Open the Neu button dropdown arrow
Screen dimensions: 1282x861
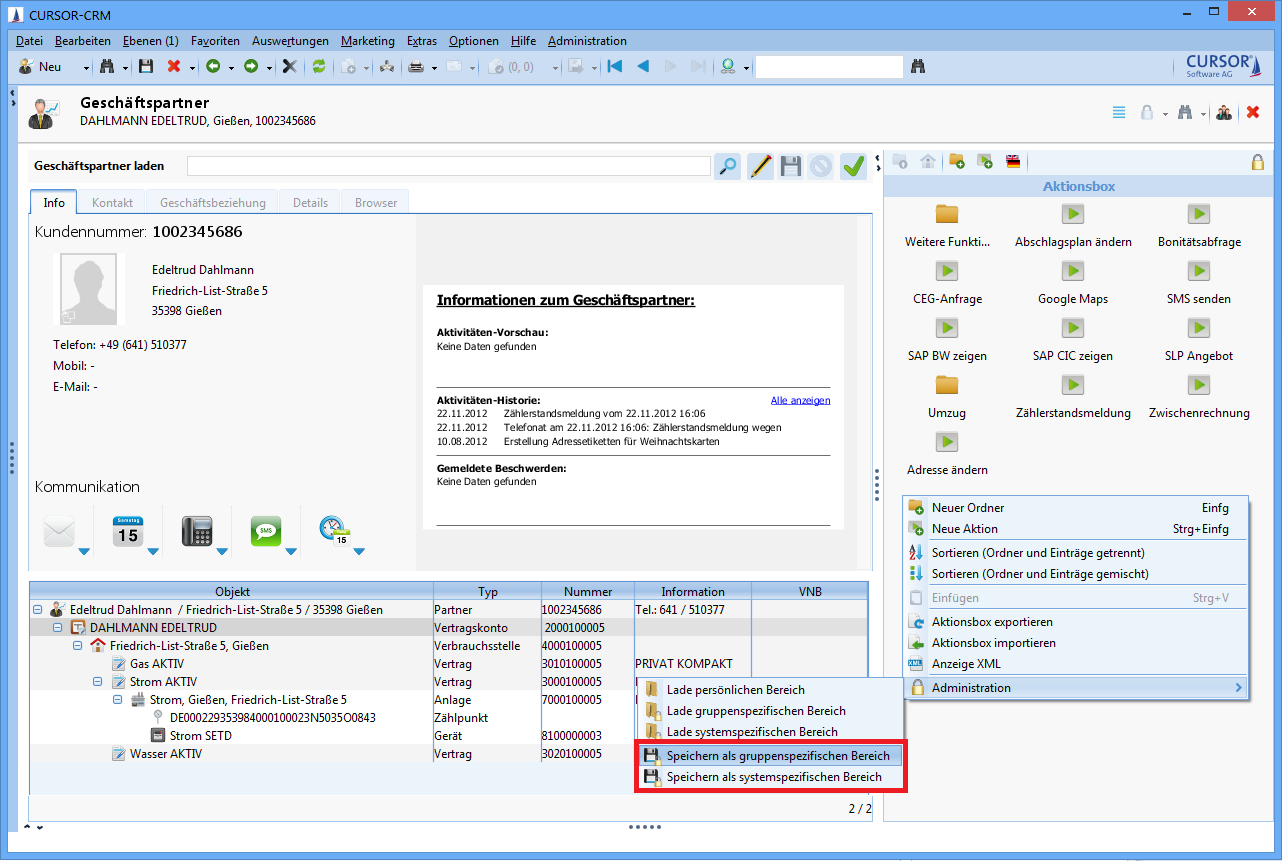pyautogui.click(x=86, y=67)
